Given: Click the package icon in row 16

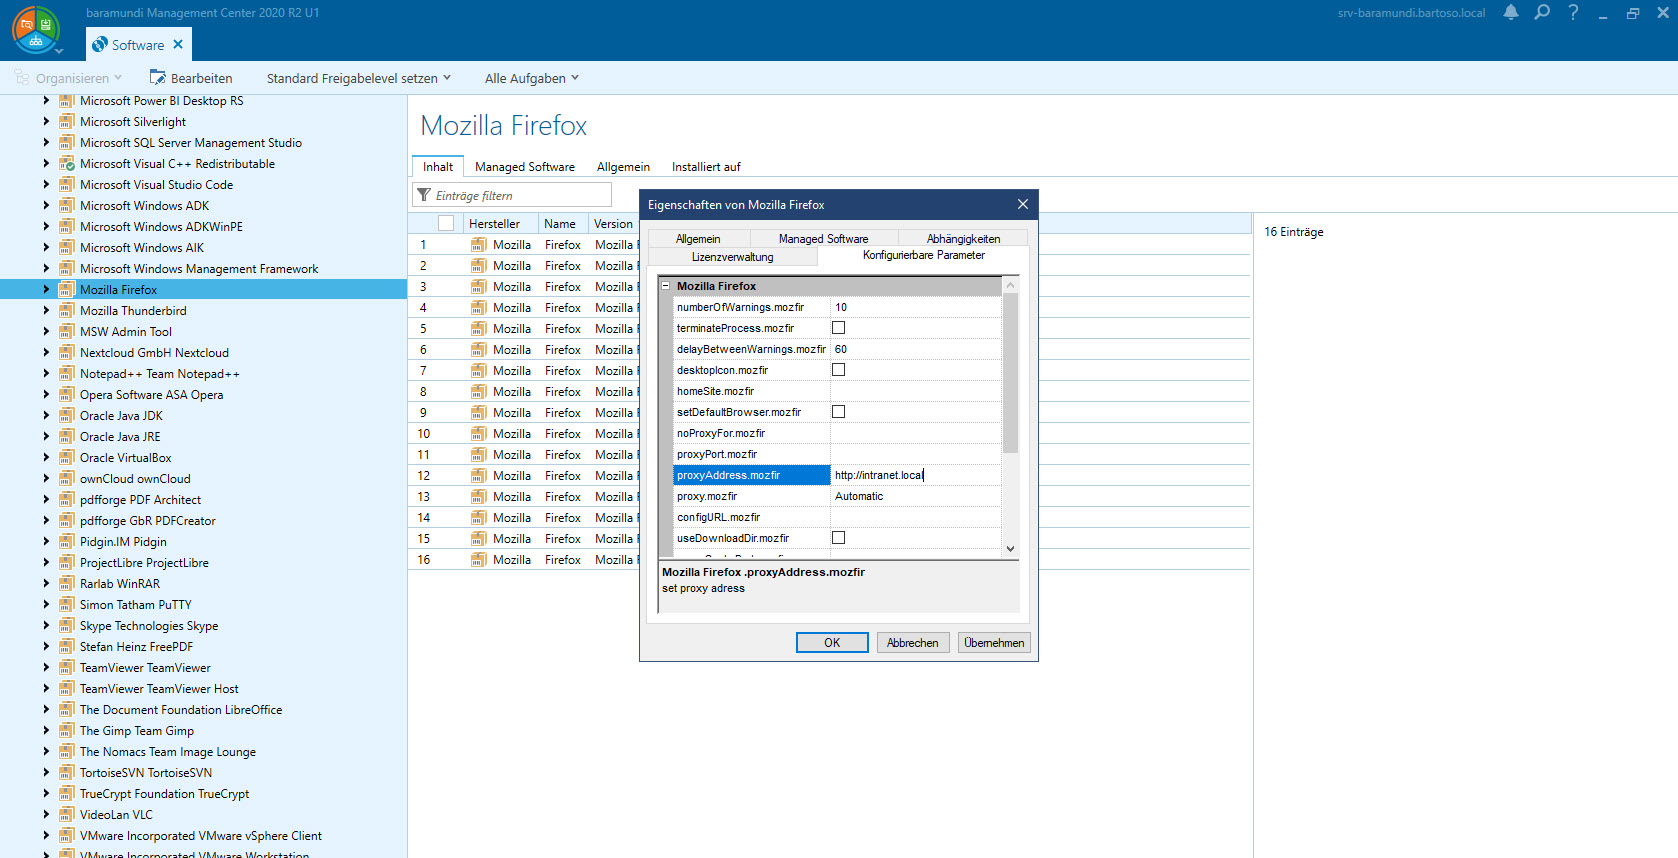Looking at the screenshot, I should click(x=479, y=560).
